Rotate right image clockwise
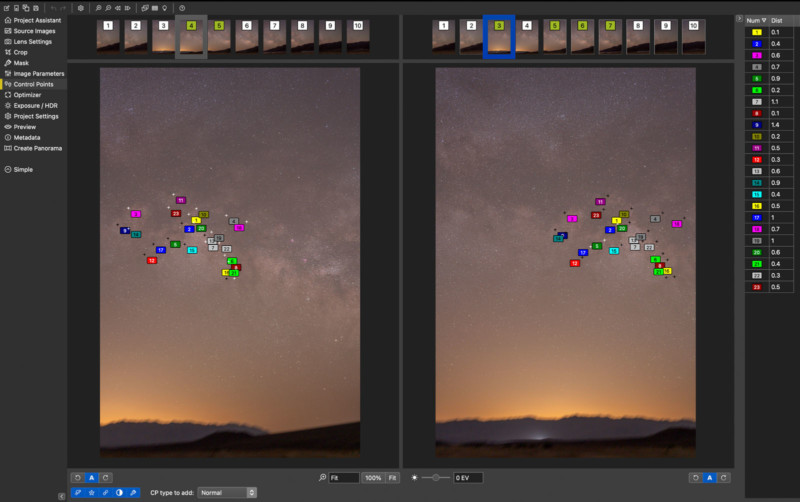800x502 pixels. 723,478
